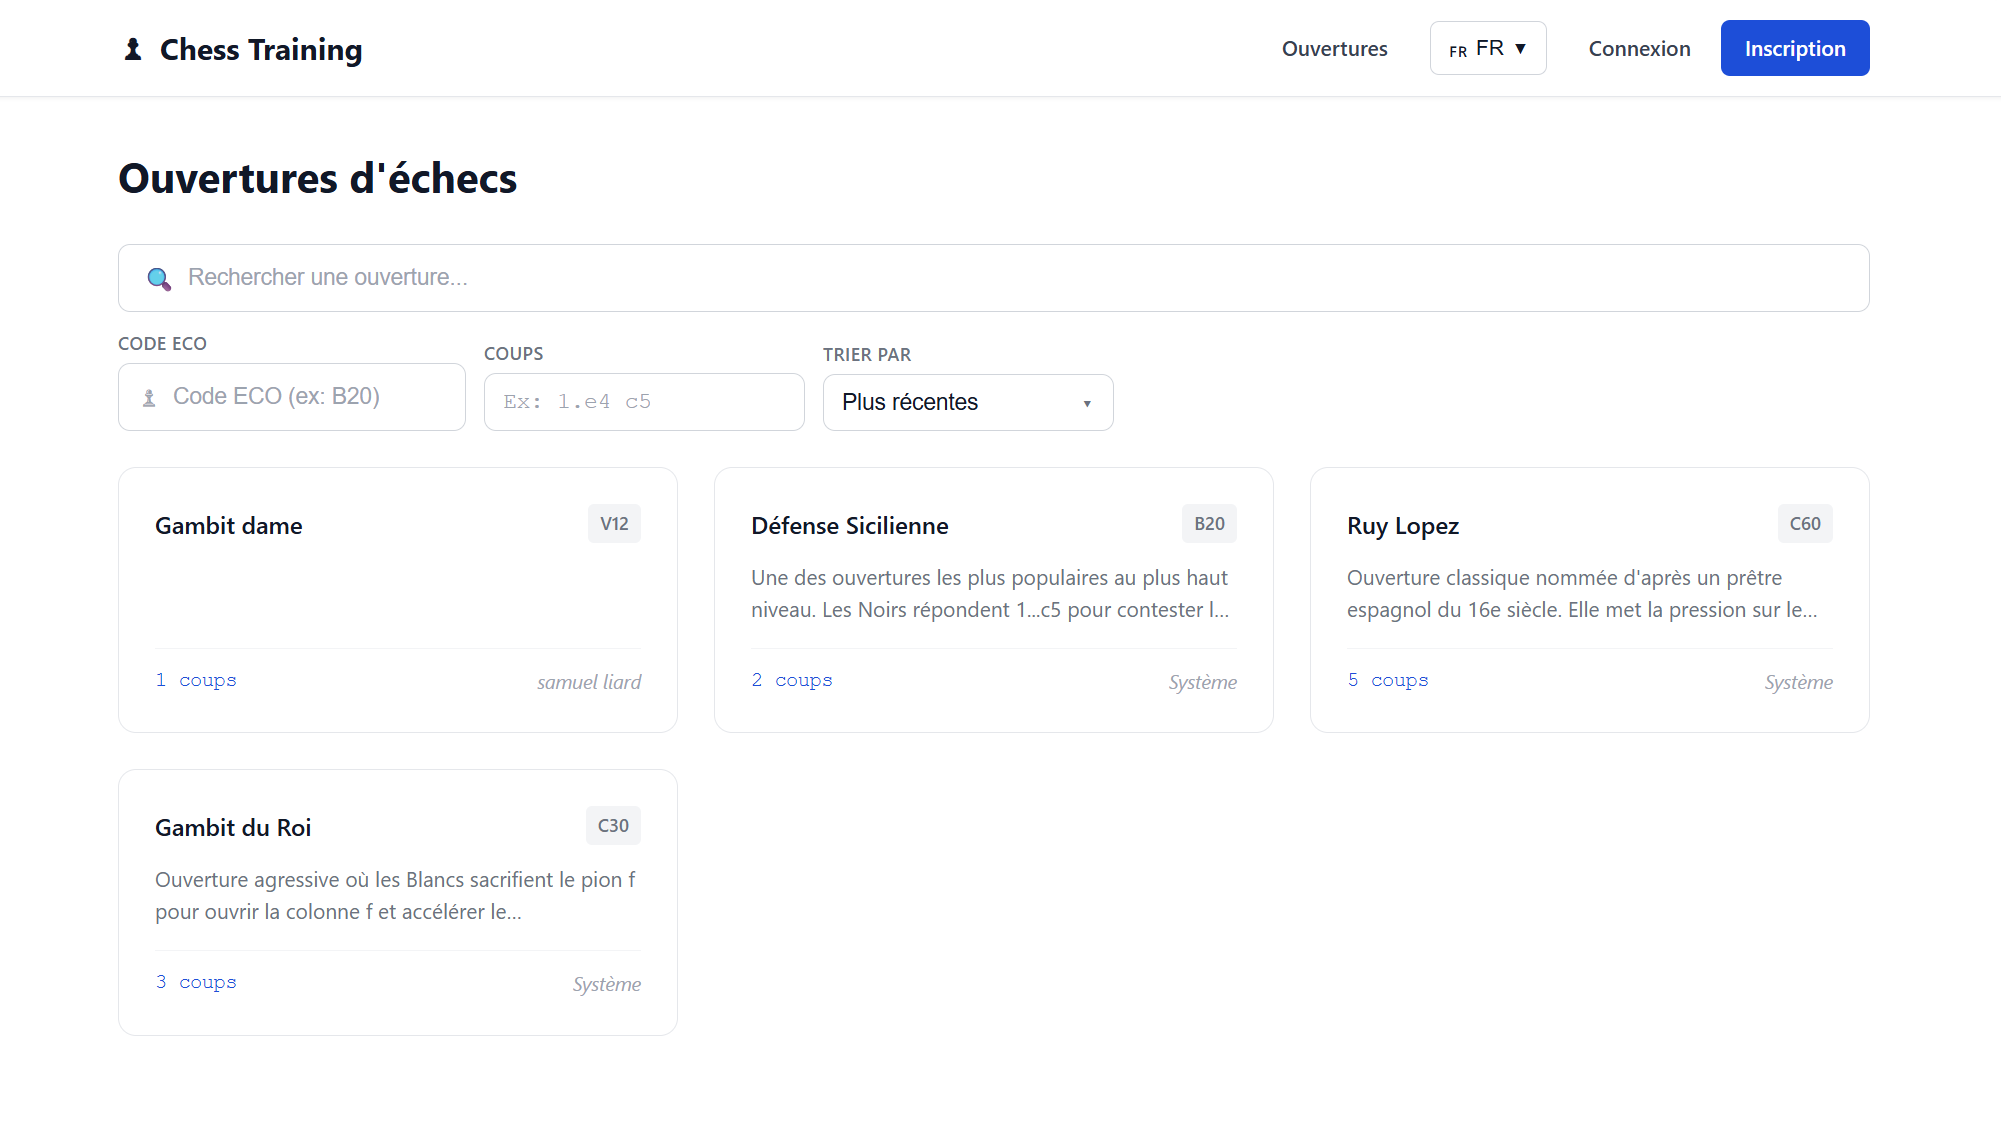Open the Ouvertures nav menu item
The height and width of the screenshot is (1134, 2001).
coord(1334,49)
